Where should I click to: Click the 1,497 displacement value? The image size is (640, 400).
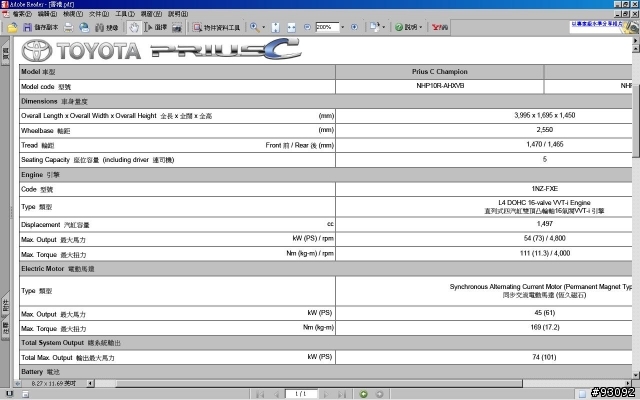[544, 224]
